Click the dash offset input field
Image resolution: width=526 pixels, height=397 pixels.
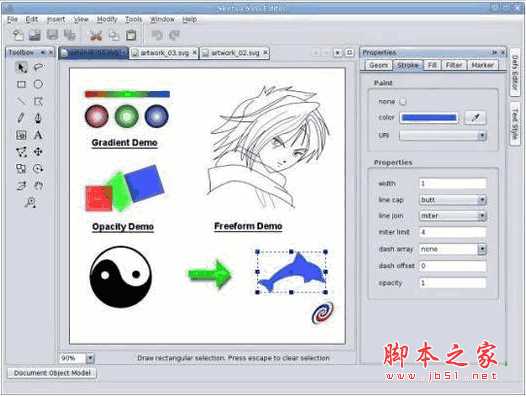pyautogui.click(x=453, y=266)
